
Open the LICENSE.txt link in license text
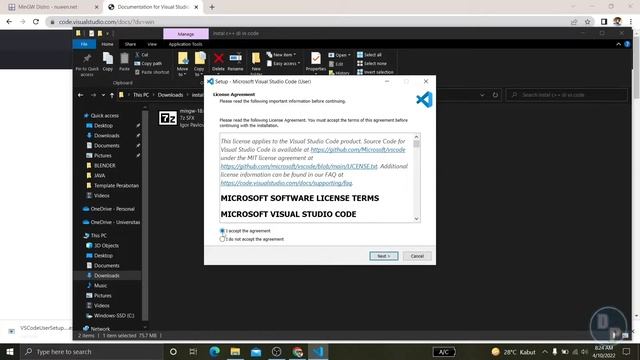pyautogui.click(x=299, y=167)
